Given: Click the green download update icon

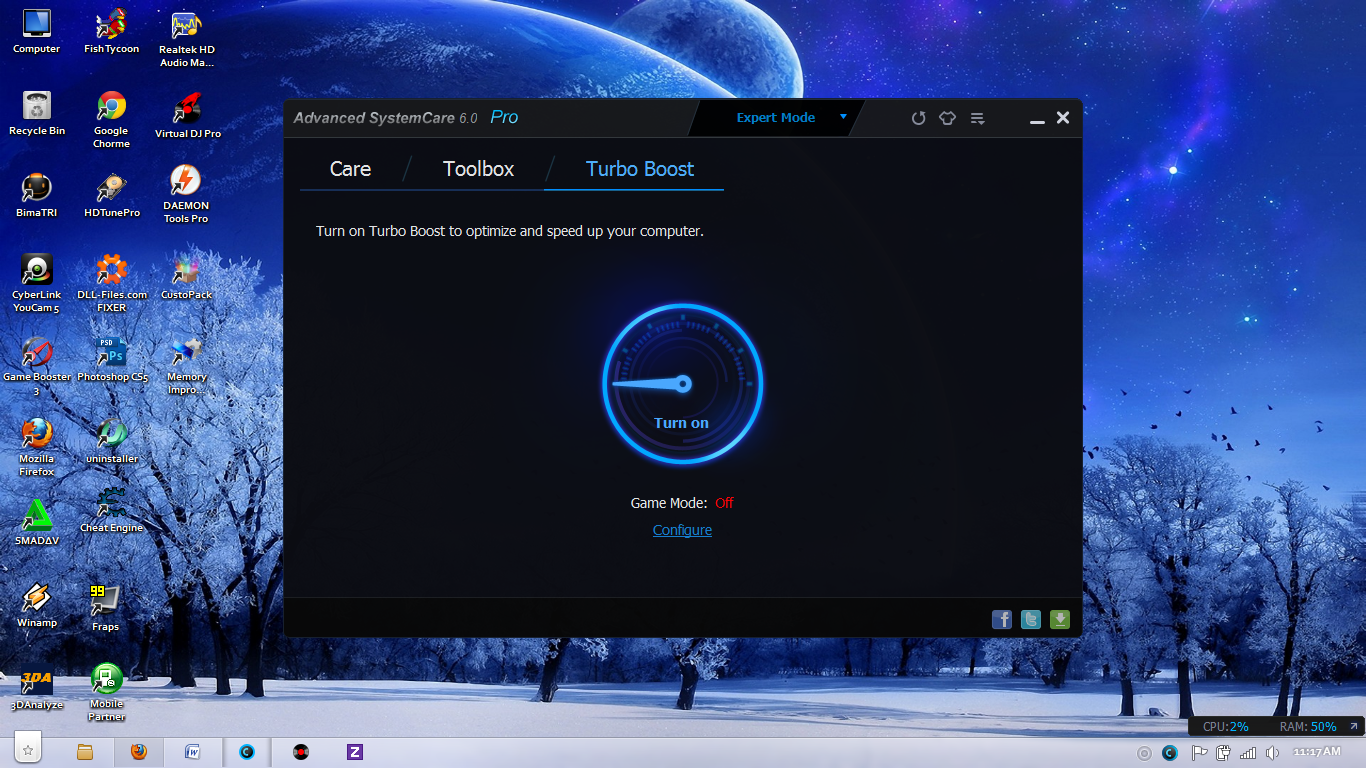Looking at the screenshot, I should 1060,620.
